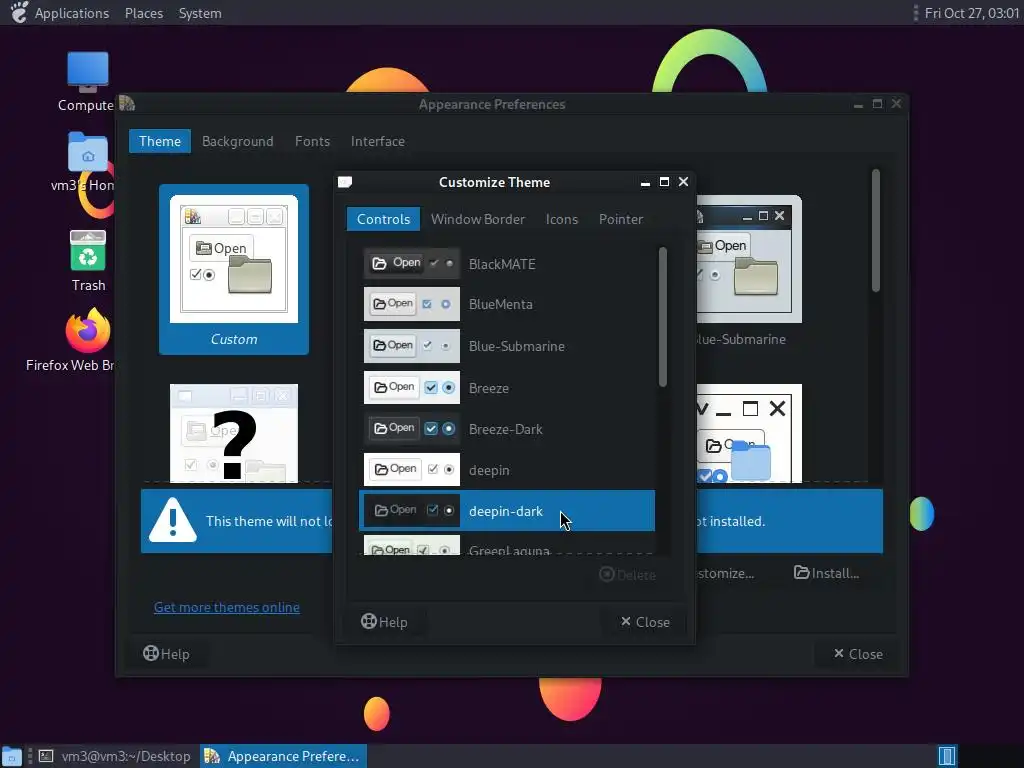Open the Applications menu
This screenshot has width=1024, height=768.
(x=72, y=13)
